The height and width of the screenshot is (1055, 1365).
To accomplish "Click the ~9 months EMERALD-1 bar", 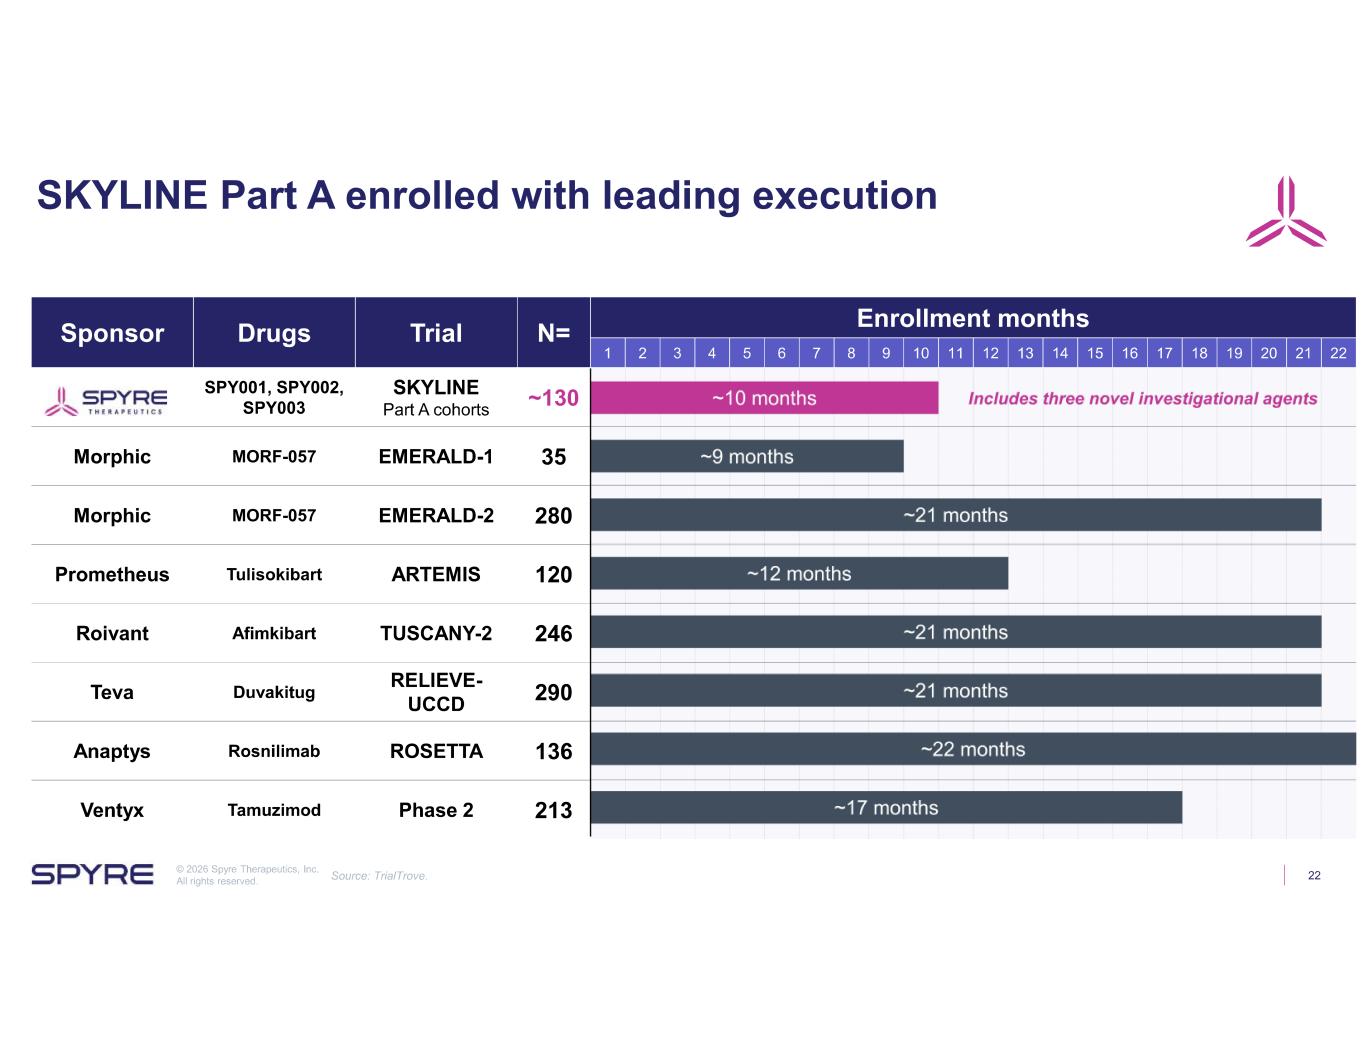I will click(747, 456).
